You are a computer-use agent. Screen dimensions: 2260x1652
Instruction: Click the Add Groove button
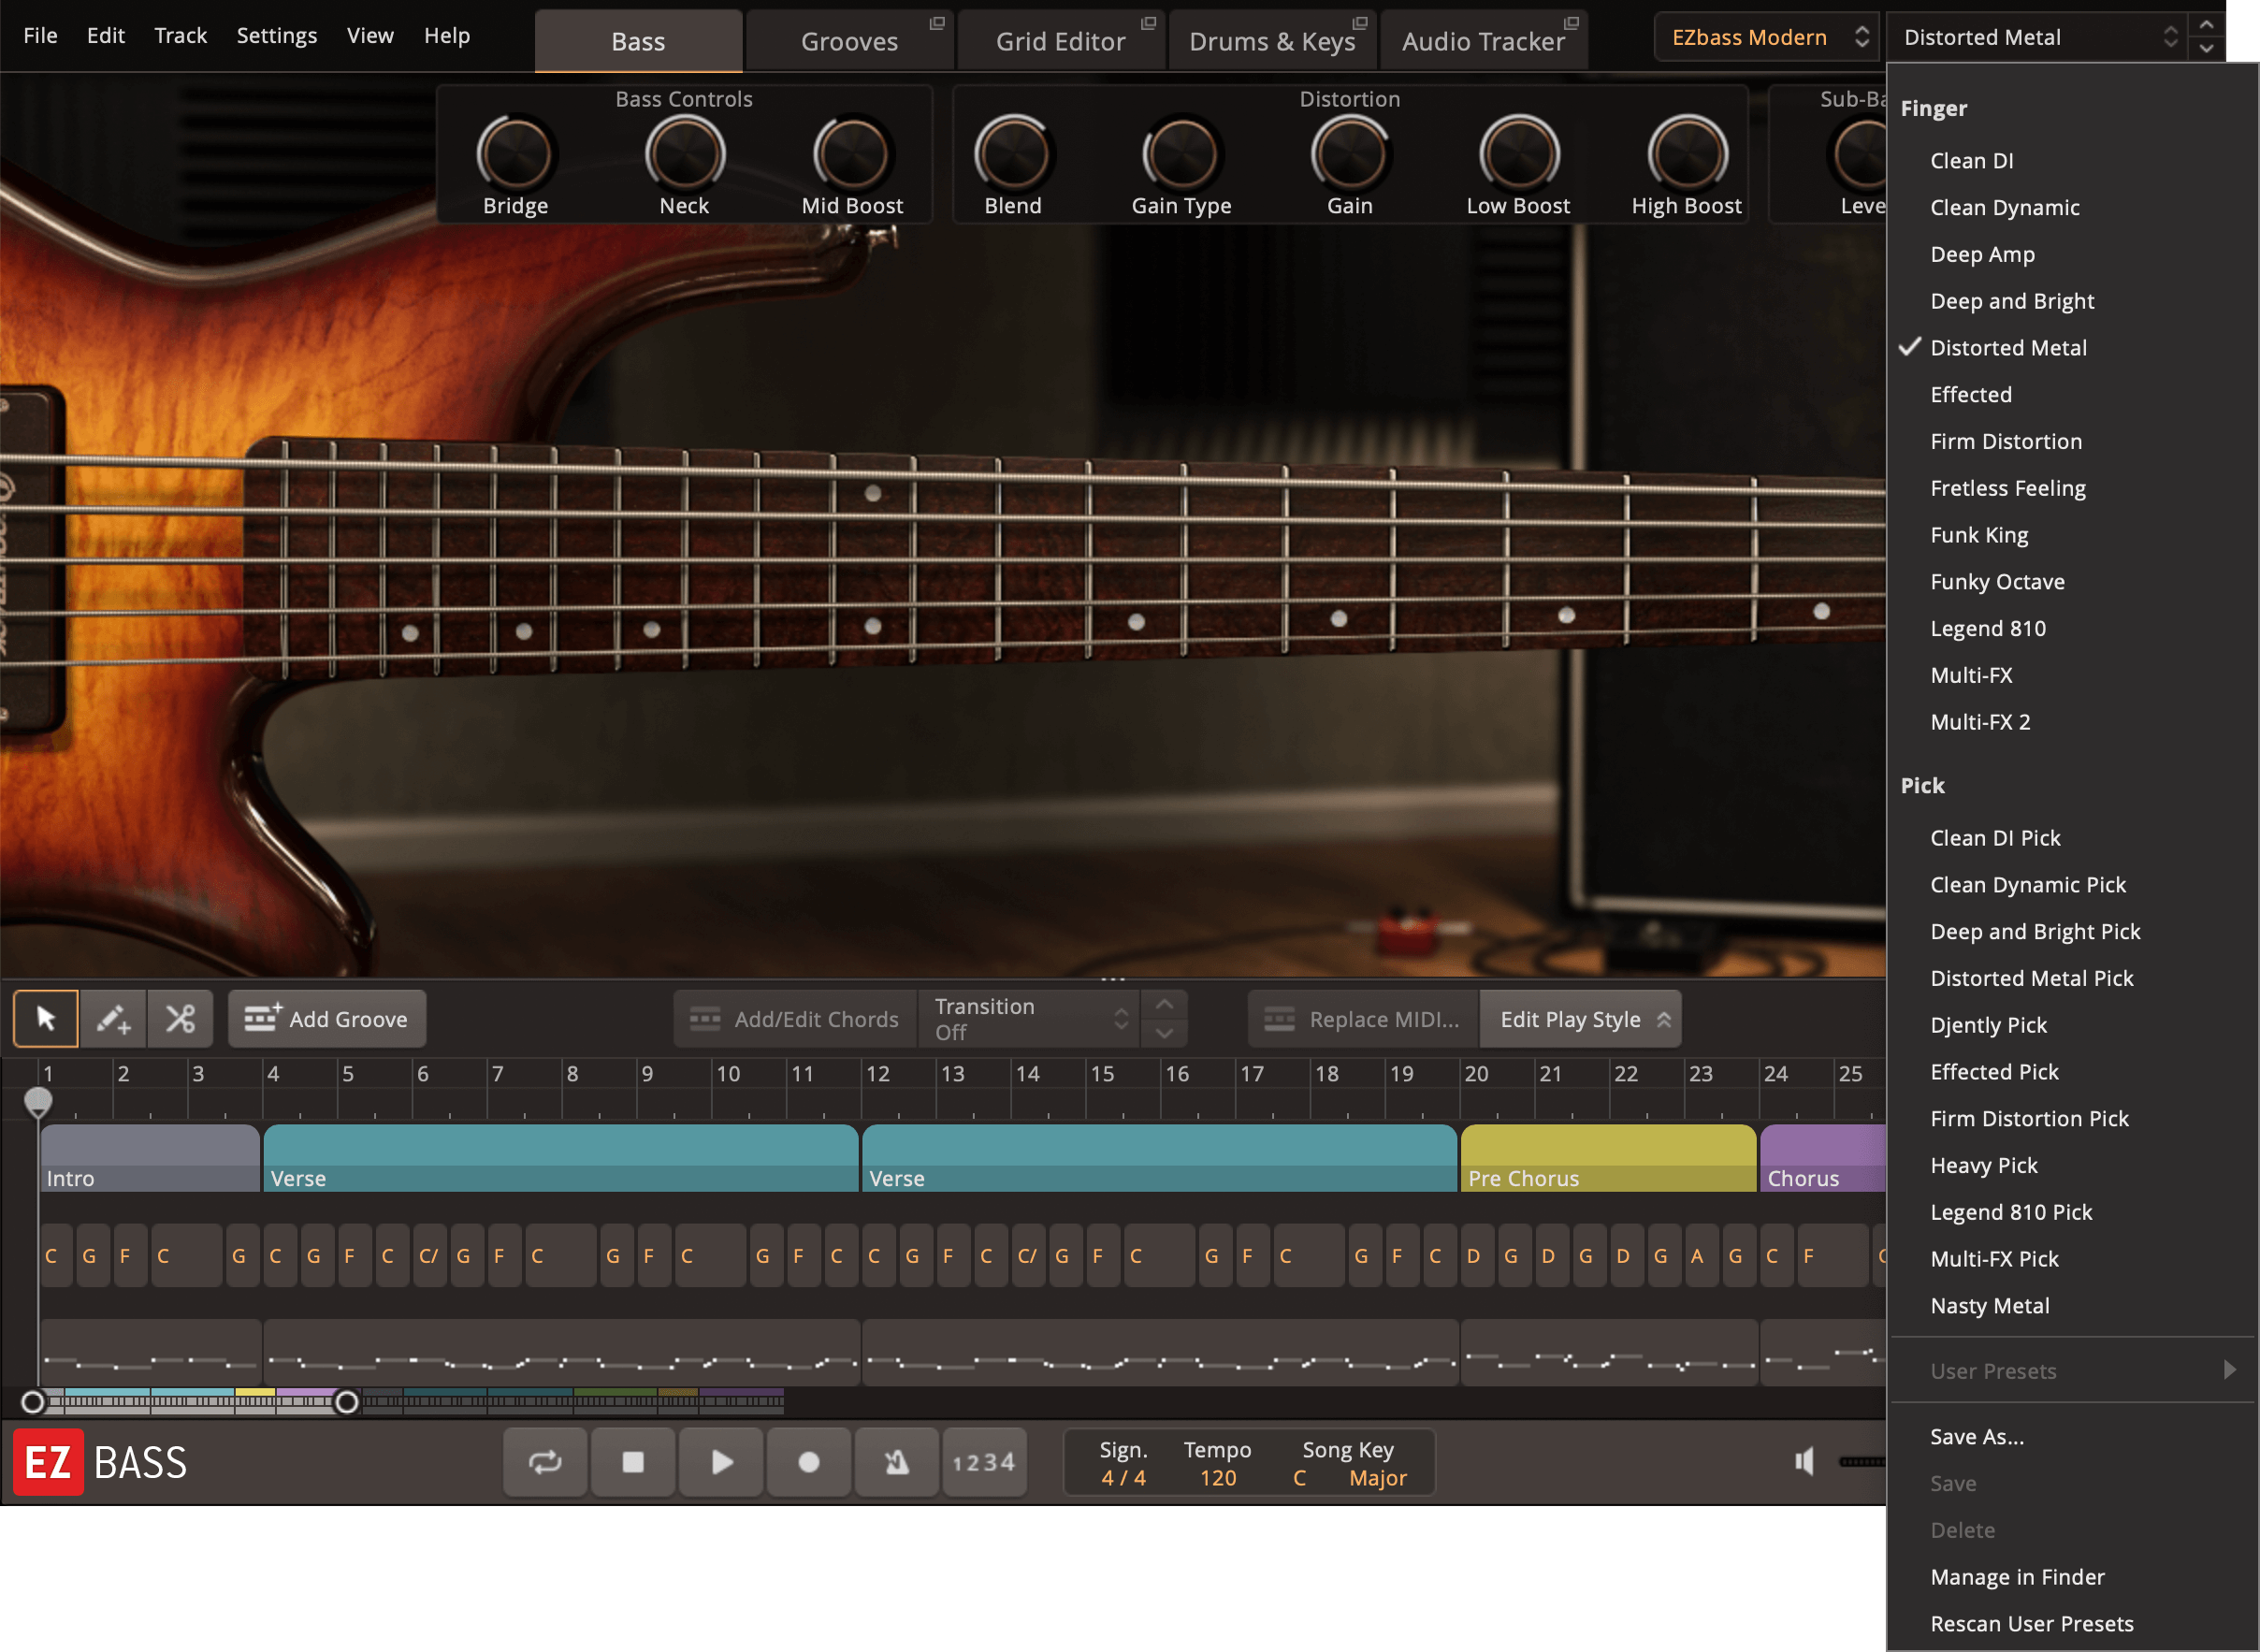pos(327,1019)
